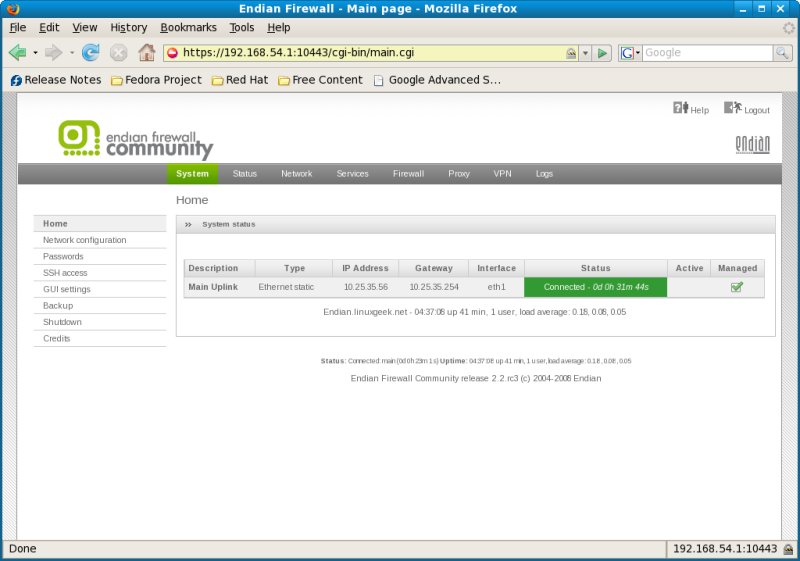Click the search magnifier icon

782,53
